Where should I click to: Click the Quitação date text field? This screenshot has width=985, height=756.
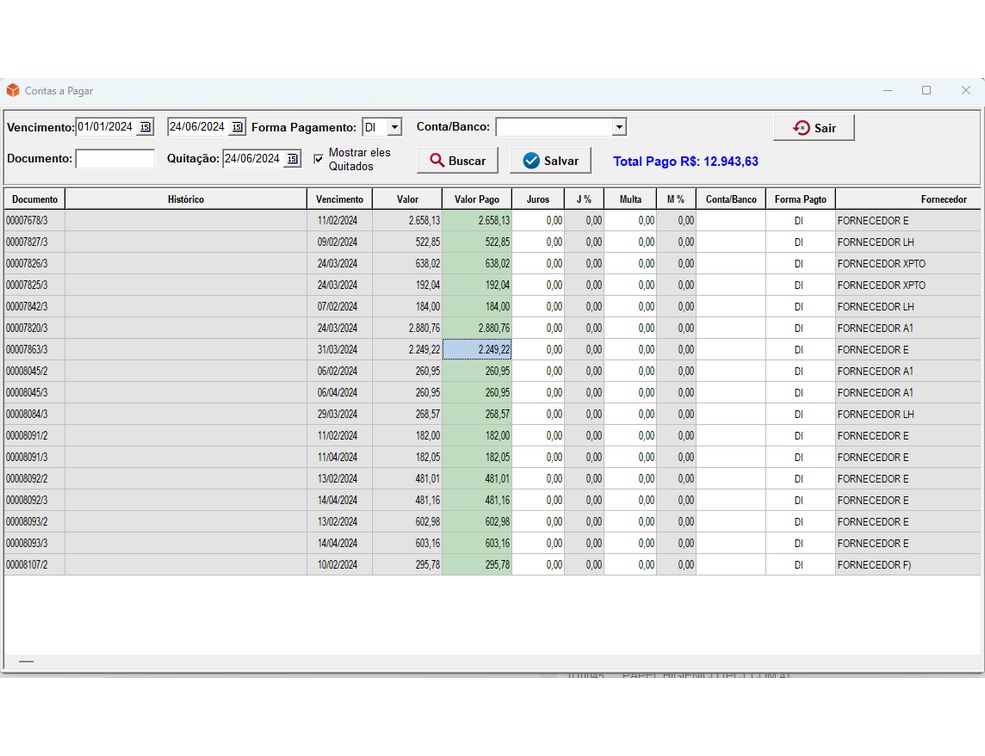(252, 159)
